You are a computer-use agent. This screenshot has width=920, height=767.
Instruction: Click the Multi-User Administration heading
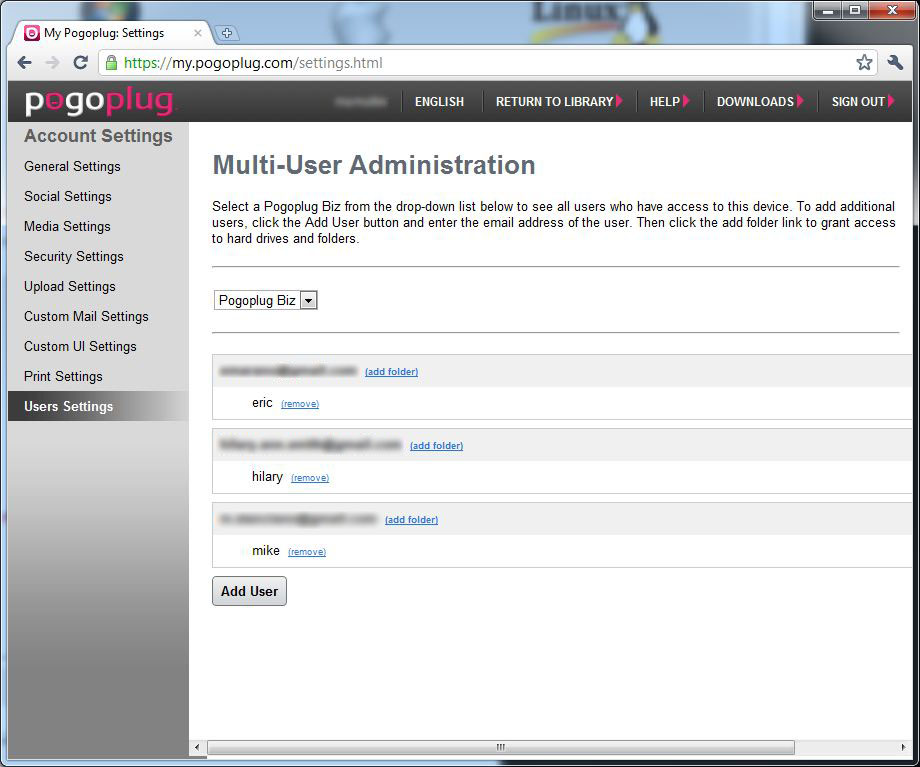point(374,165)
